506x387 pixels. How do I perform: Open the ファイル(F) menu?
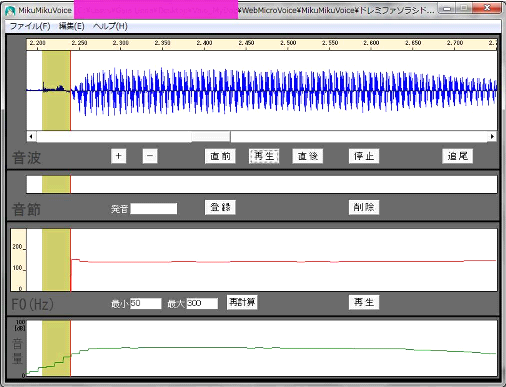pos(30,26)
